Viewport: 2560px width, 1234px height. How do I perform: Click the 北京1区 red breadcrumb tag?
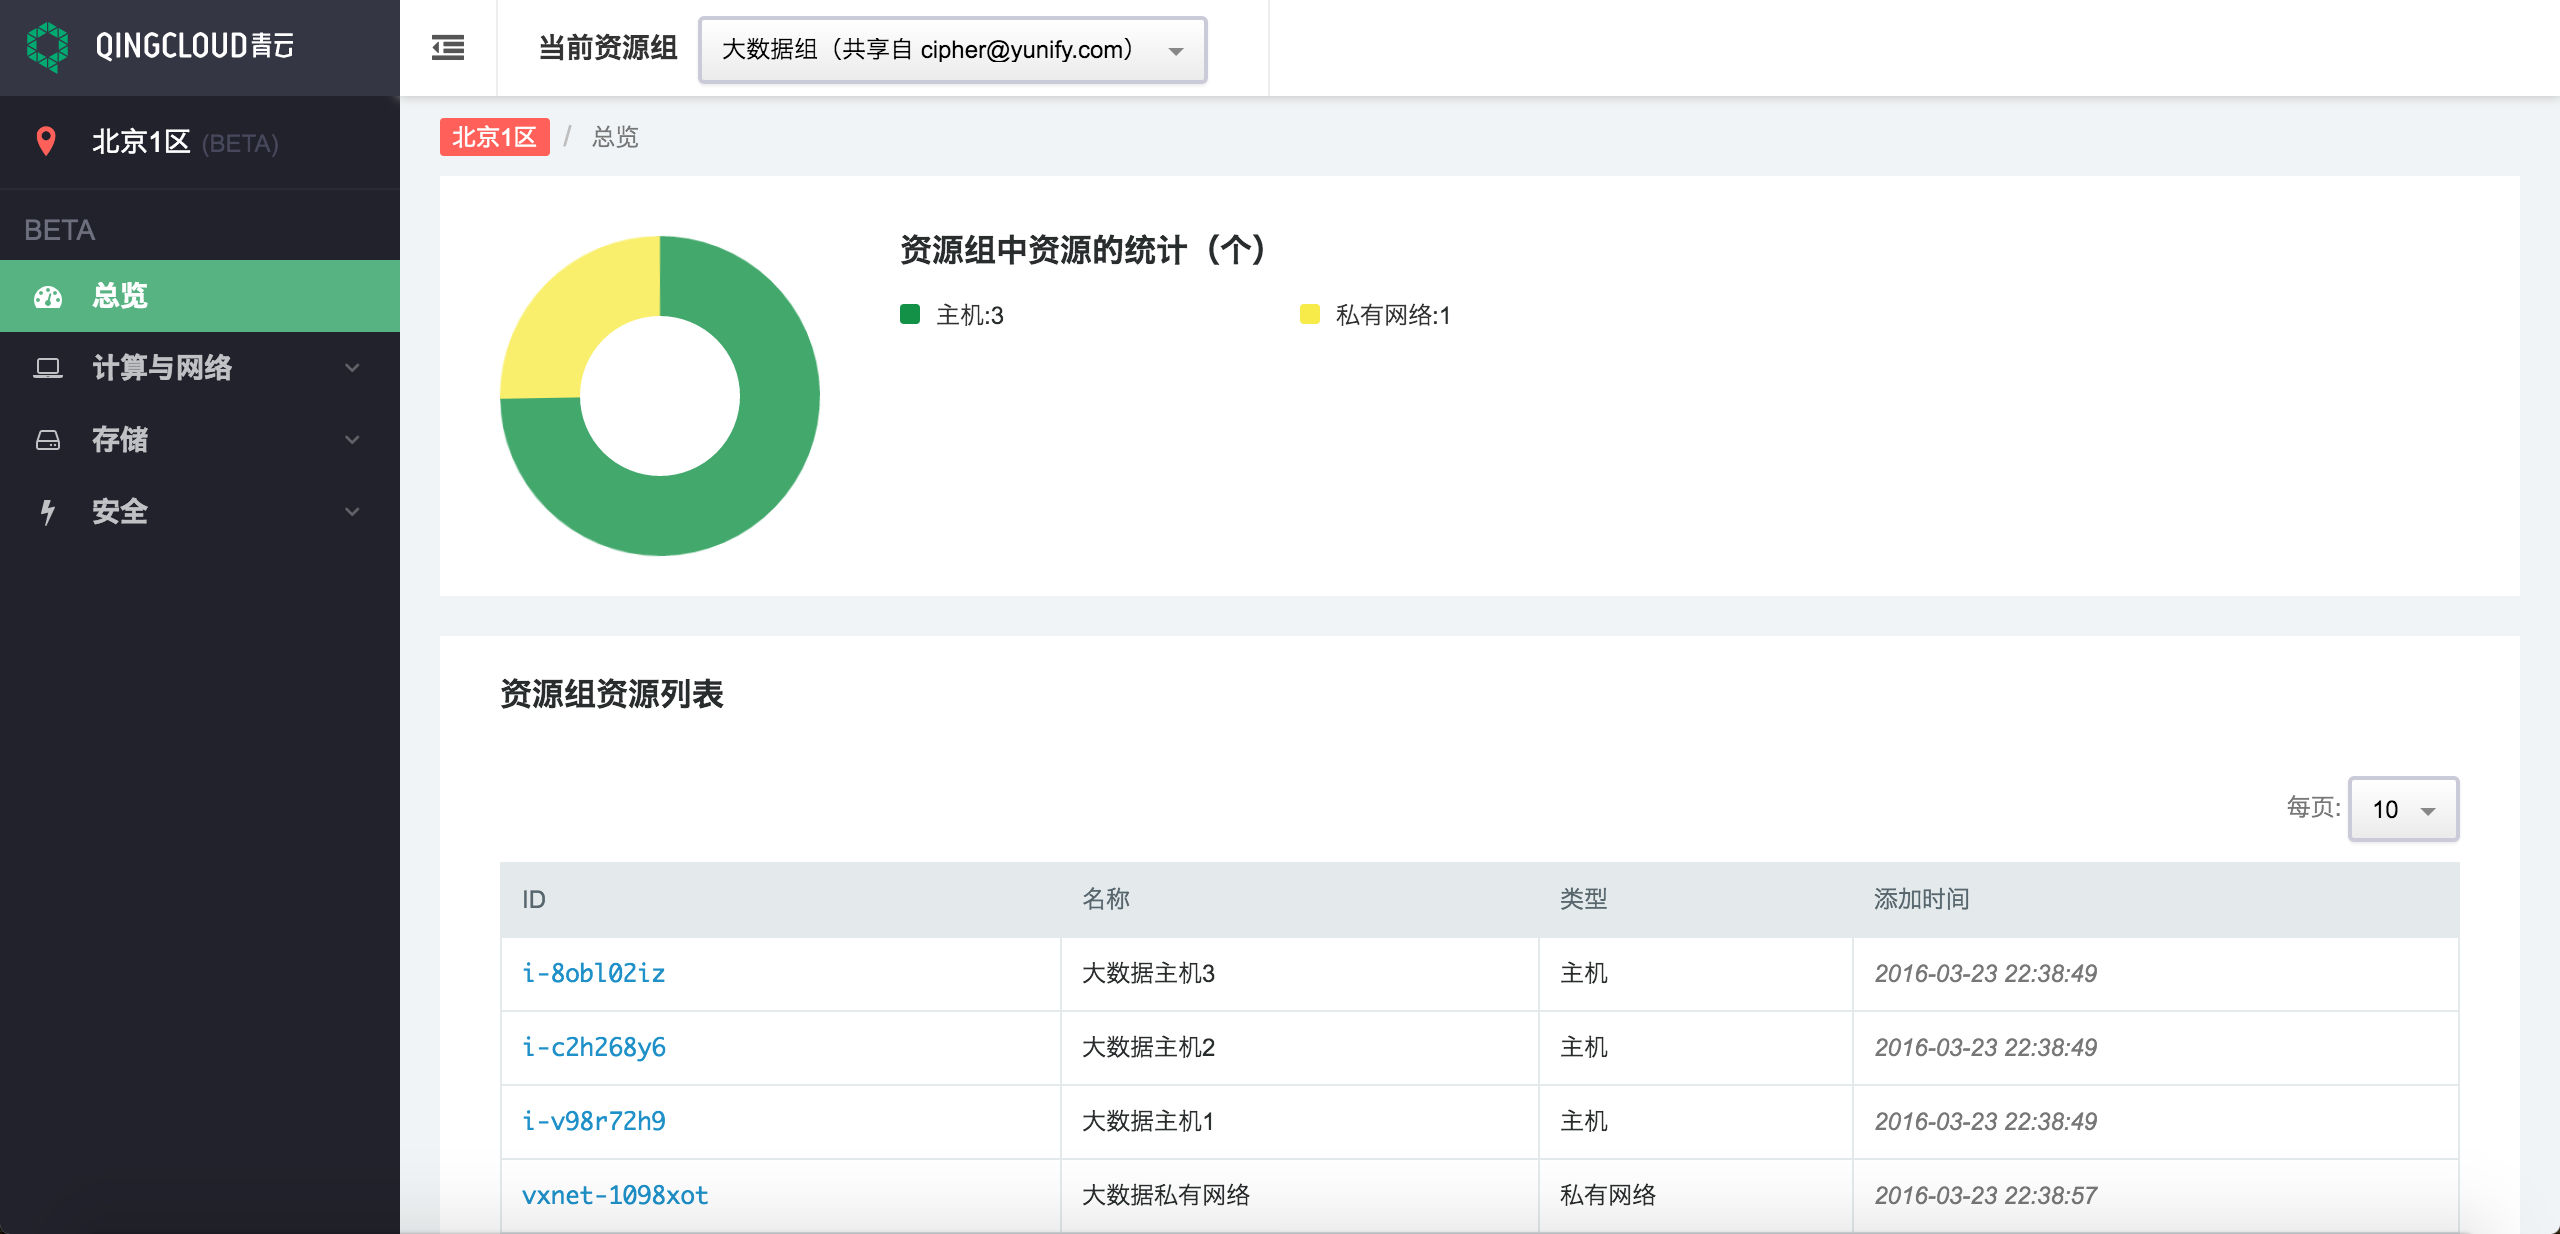click(x=494, y=137)
